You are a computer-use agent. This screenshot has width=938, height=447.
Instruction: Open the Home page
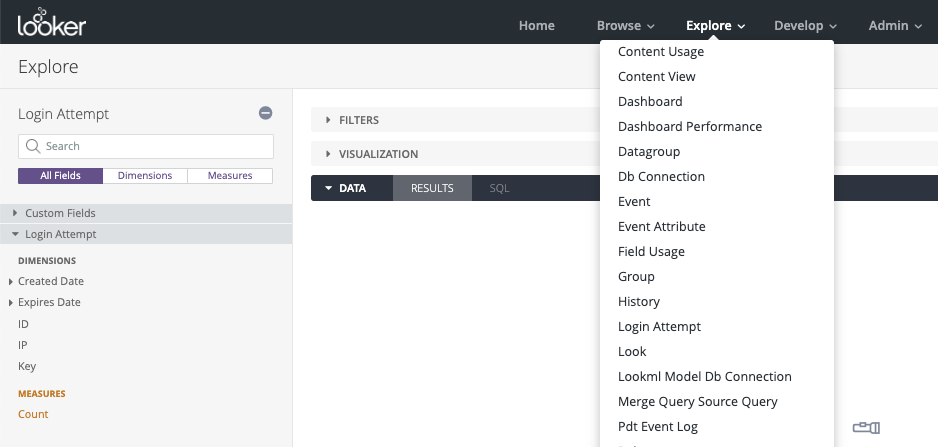537,26
